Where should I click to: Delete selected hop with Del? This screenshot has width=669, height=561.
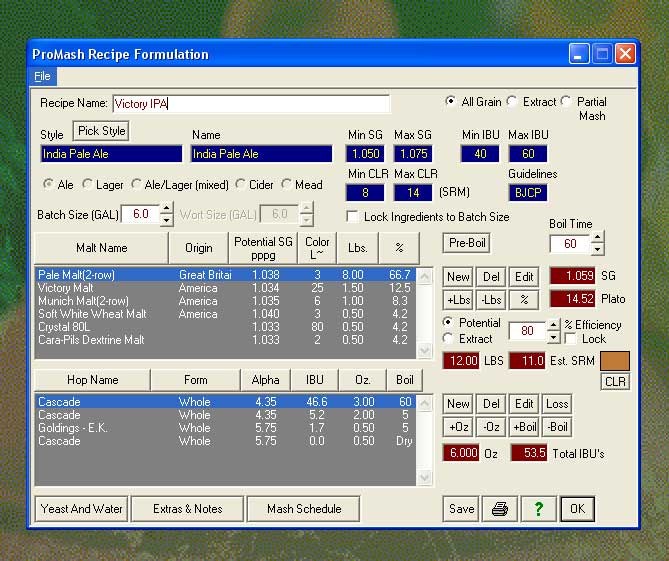491,404
